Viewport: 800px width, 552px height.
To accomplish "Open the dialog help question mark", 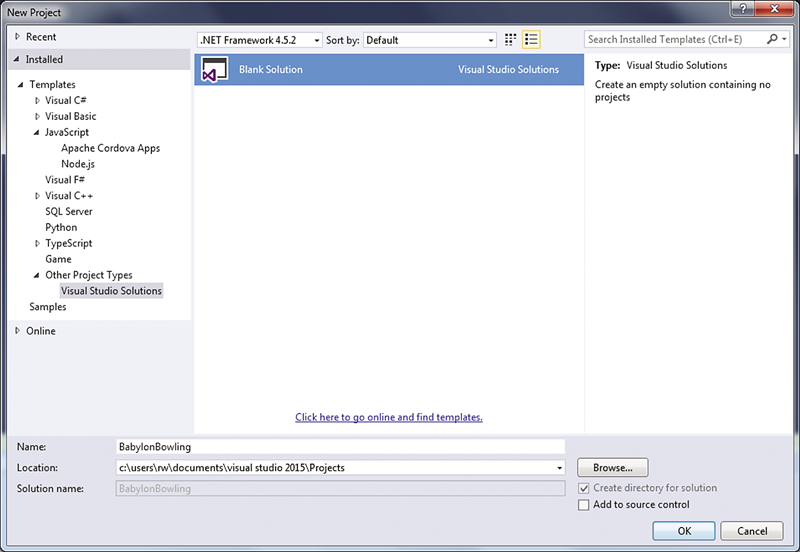I will point(742,9).
